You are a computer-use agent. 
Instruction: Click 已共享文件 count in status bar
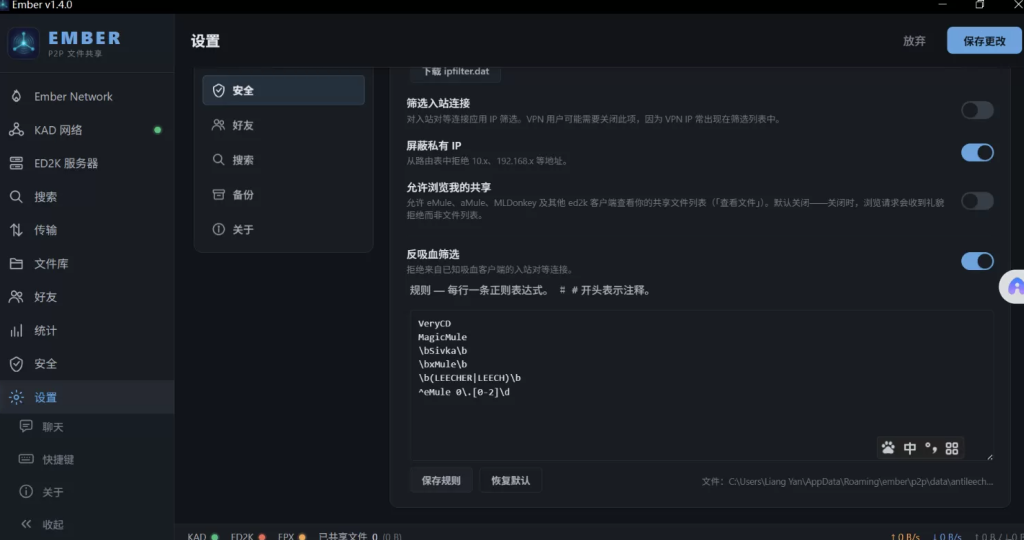[x=360, y=536]
